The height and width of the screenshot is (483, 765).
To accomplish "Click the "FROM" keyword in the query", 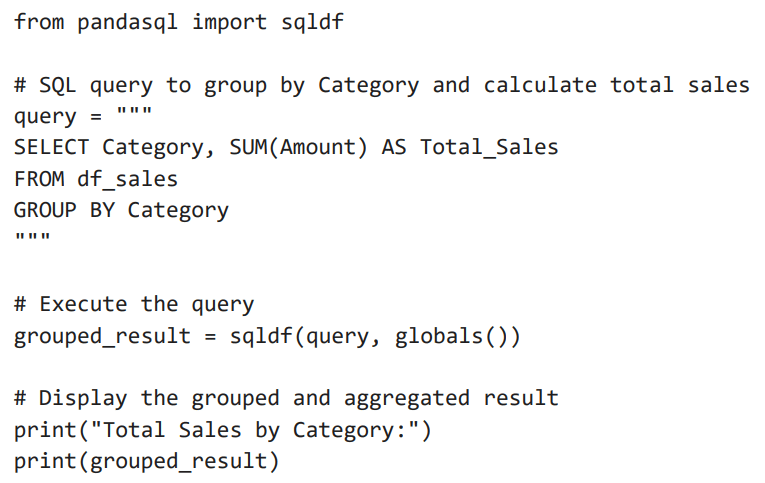I will pos(39,179).
